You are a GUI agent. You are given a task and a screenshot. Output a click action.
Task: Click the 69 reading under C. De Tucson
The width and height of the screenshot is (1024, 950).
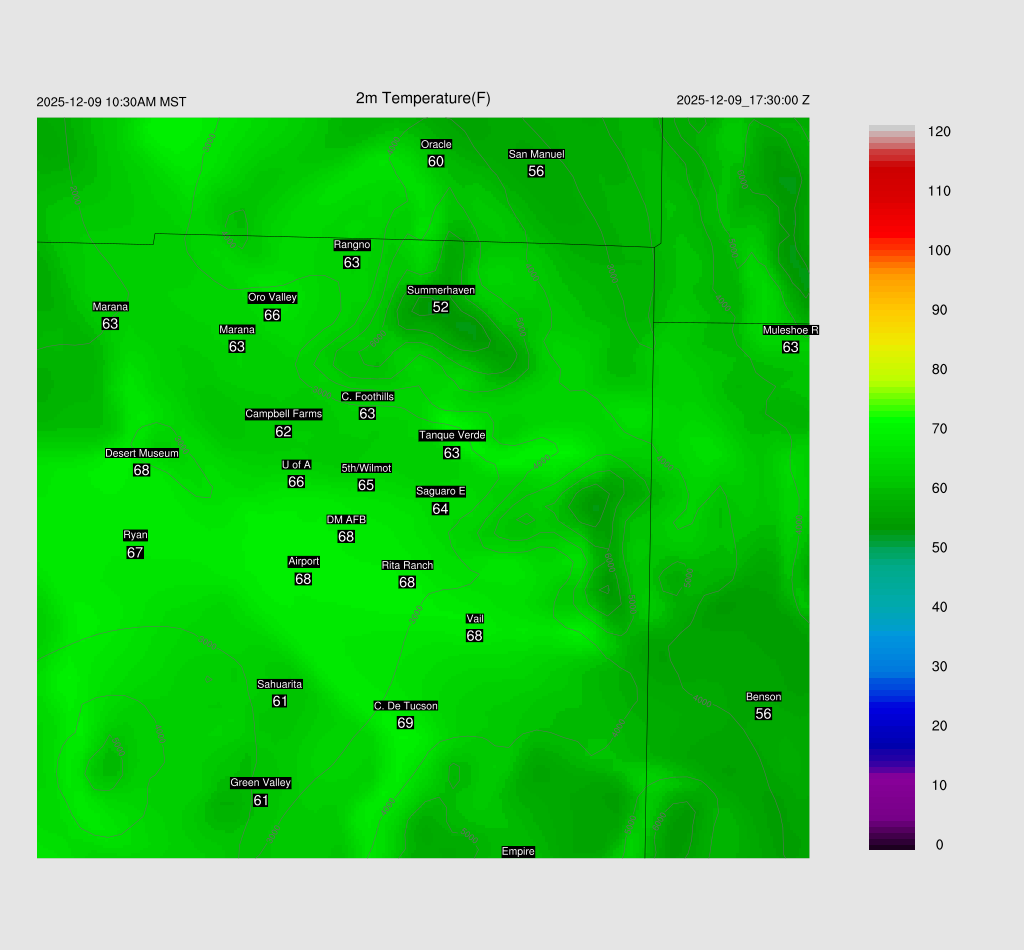point(405,723)
